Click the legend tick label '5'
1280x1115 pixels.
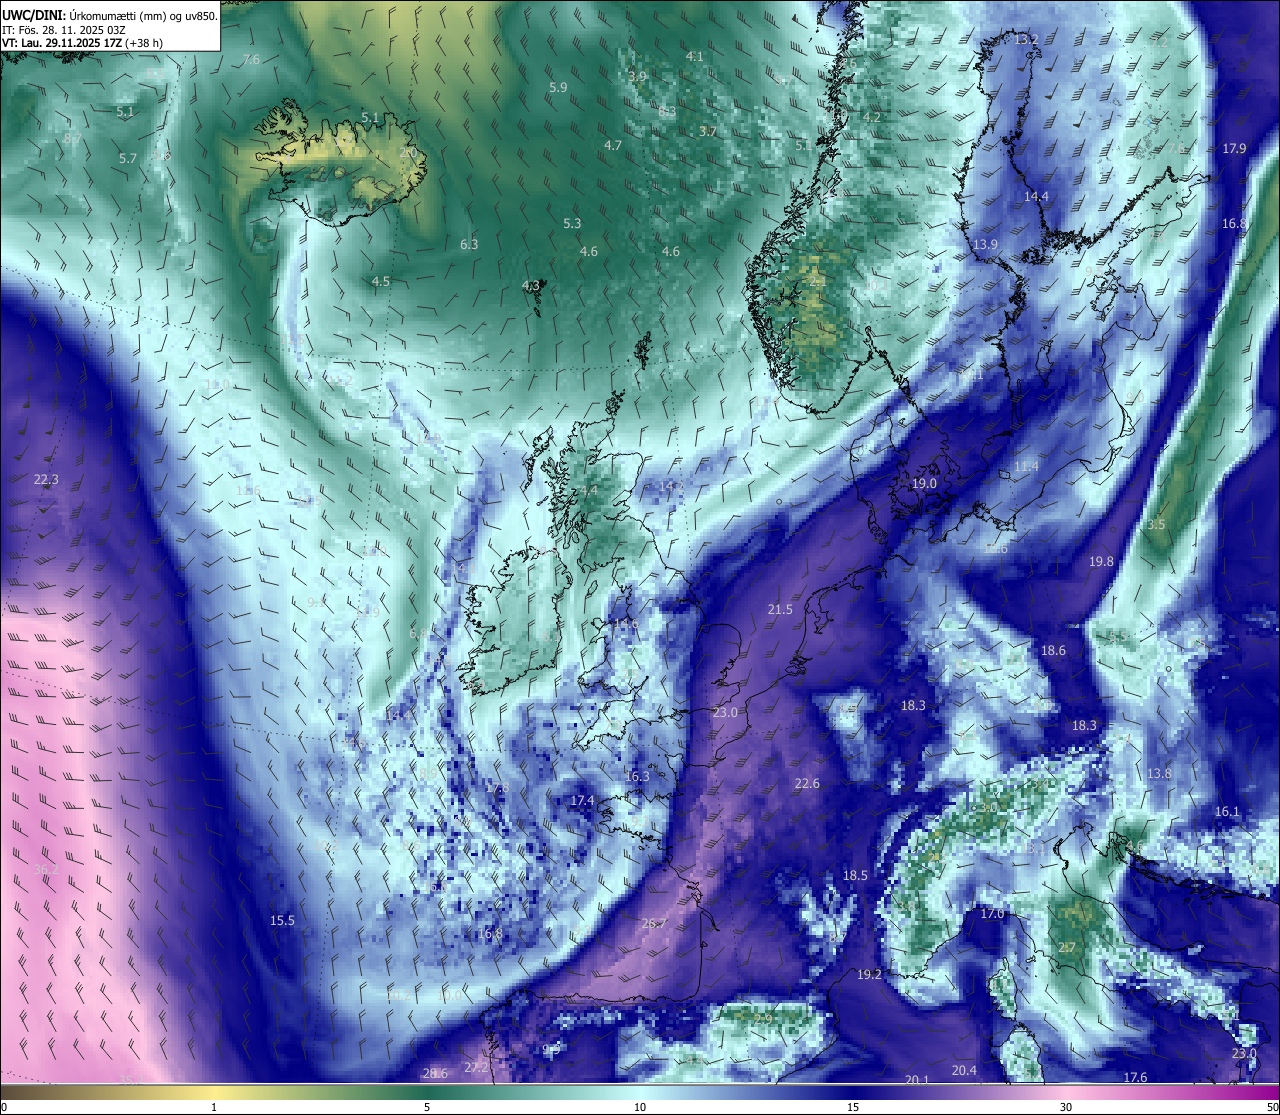[427, 1107]
